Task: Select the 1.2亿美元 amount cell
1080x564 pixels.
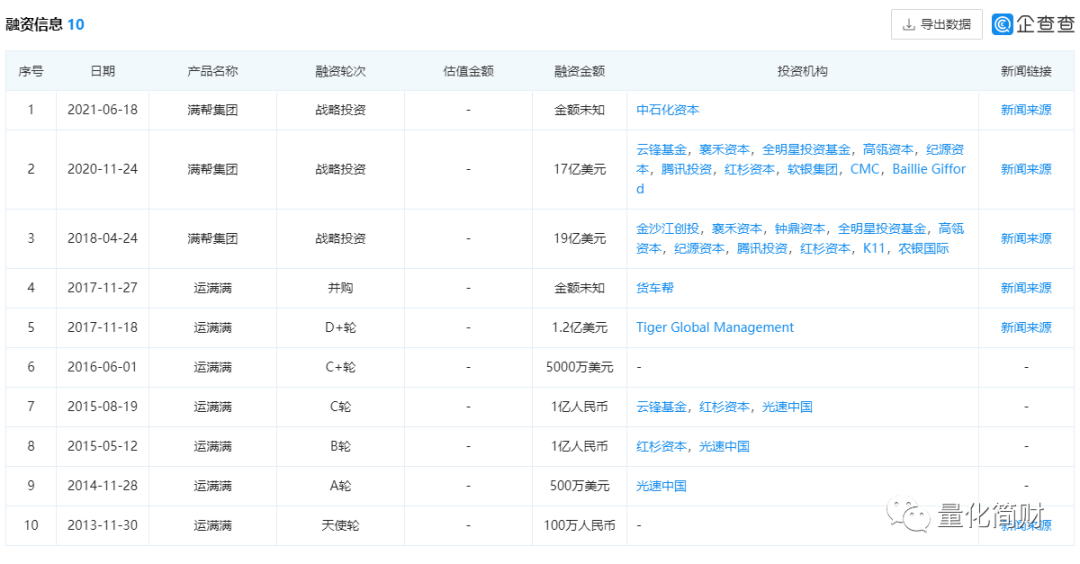Action: coord(579,327)
